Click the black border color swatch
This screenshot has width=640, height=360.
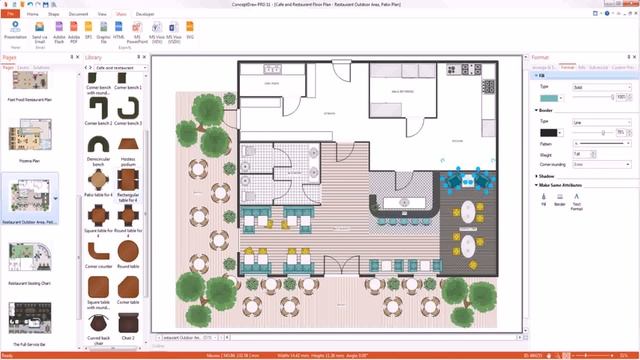click(549, 133)
